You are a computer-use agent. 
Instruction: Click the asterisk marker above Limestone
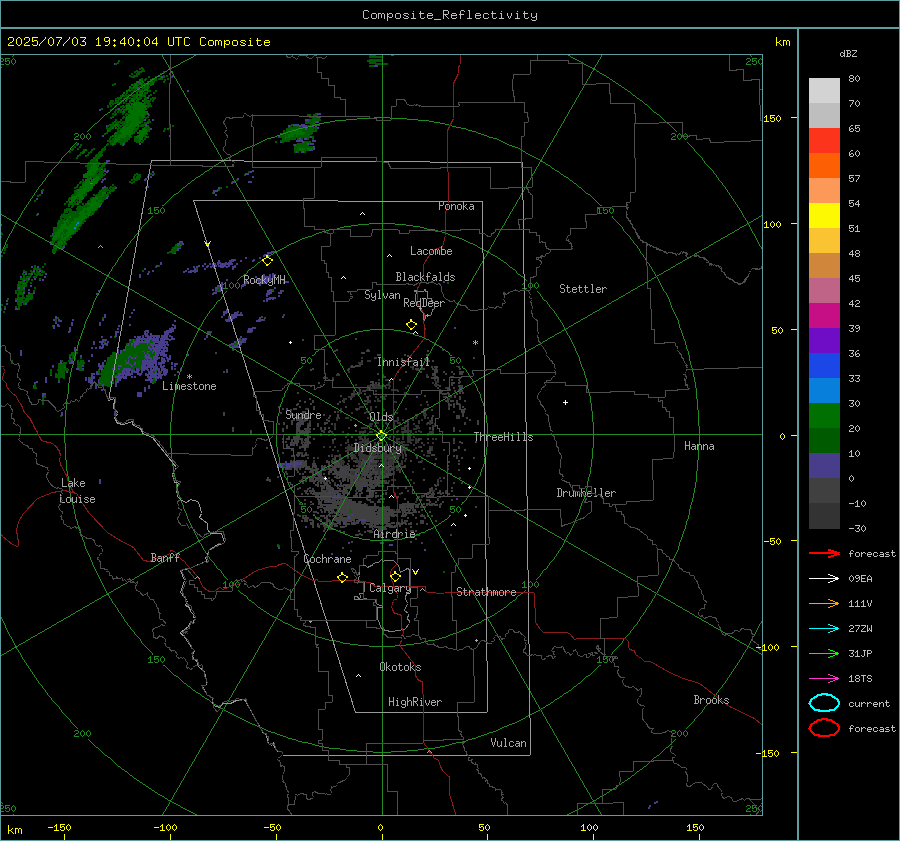point(189,377)
